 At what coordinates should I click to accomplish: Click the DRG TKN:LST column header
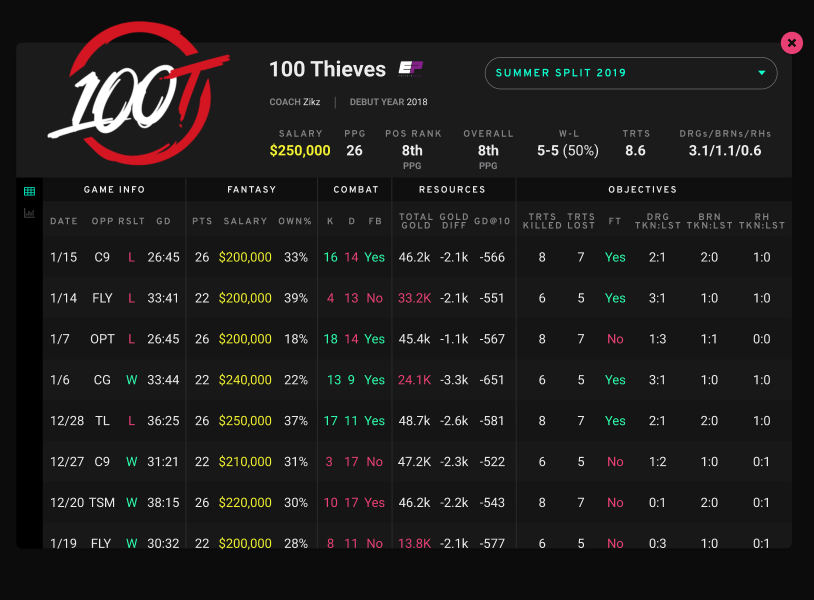(658, 221)
